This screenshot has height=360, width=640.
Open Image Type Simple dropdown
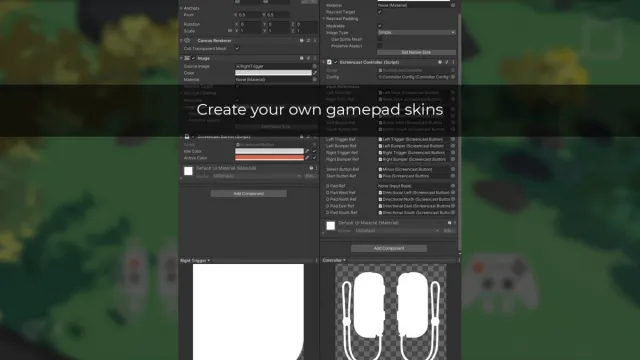click(416, 32)
